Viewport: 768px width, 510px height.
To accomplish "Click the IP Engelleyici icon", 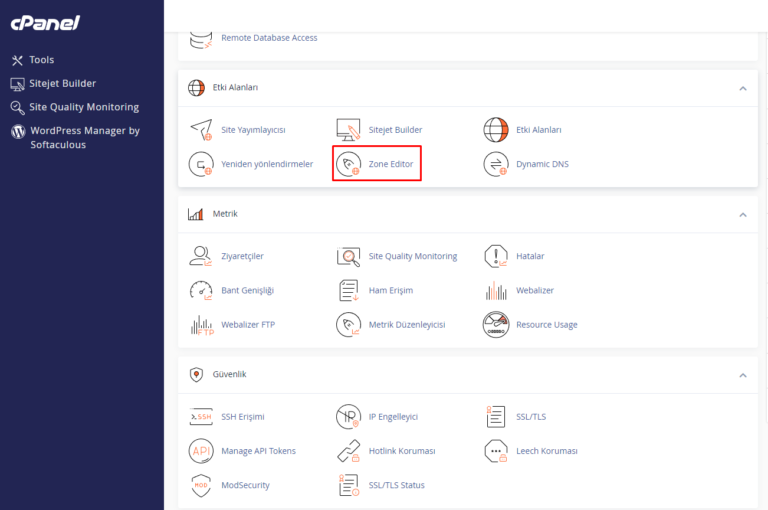I will 348,417.
